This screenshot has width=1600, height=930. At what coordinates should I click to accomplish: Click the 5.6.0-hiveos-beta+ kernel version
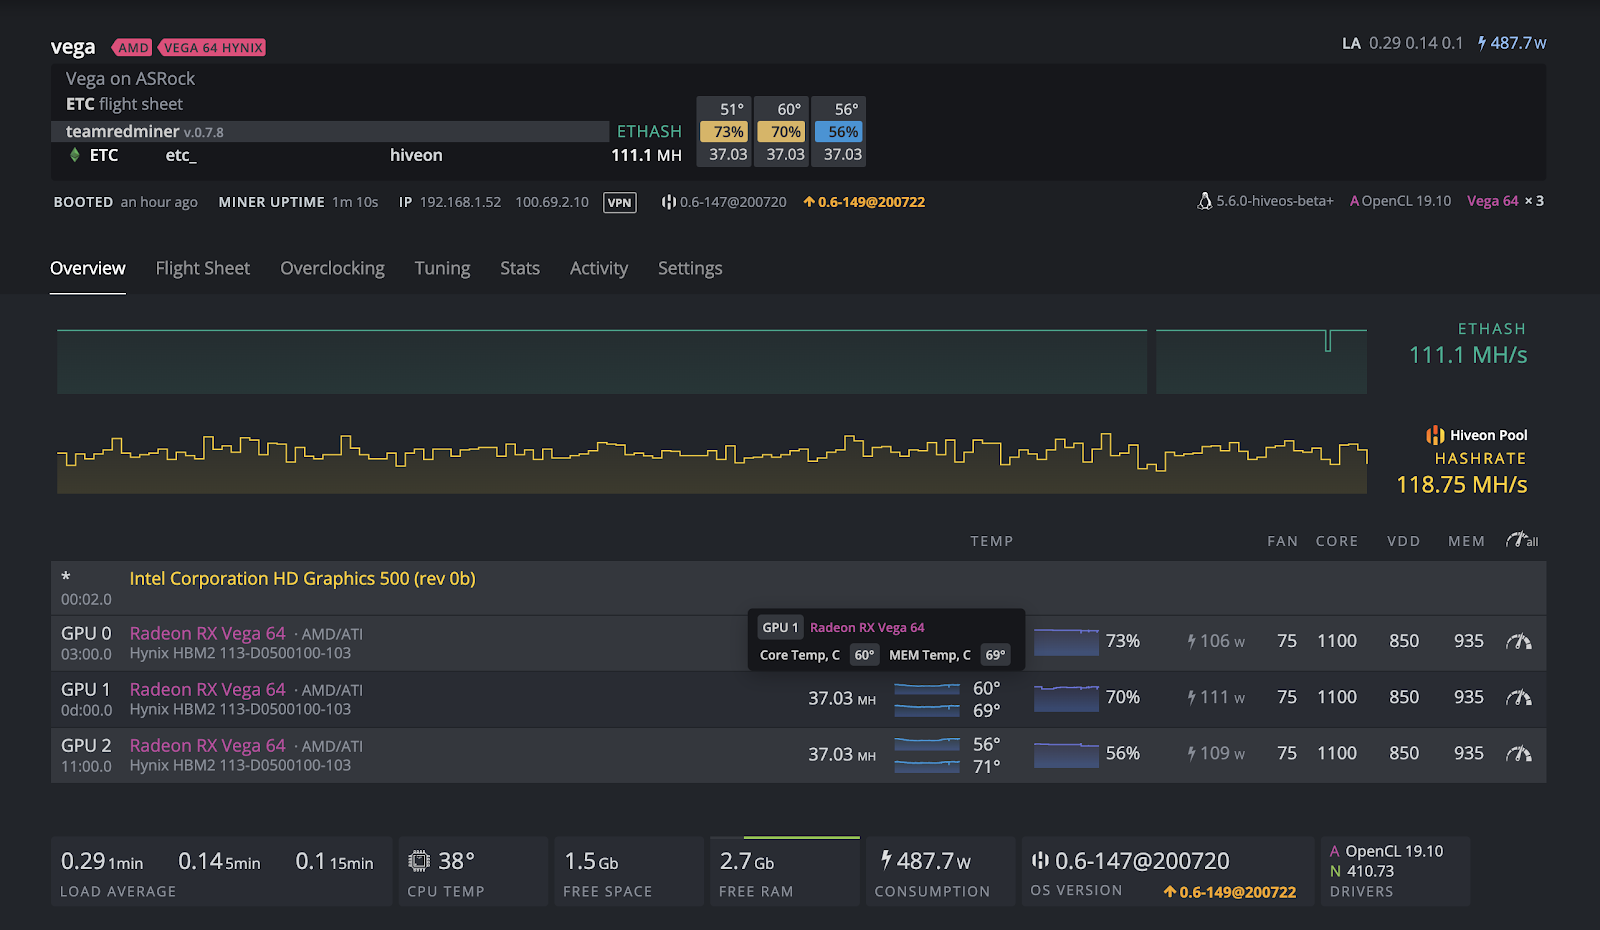1275,201
